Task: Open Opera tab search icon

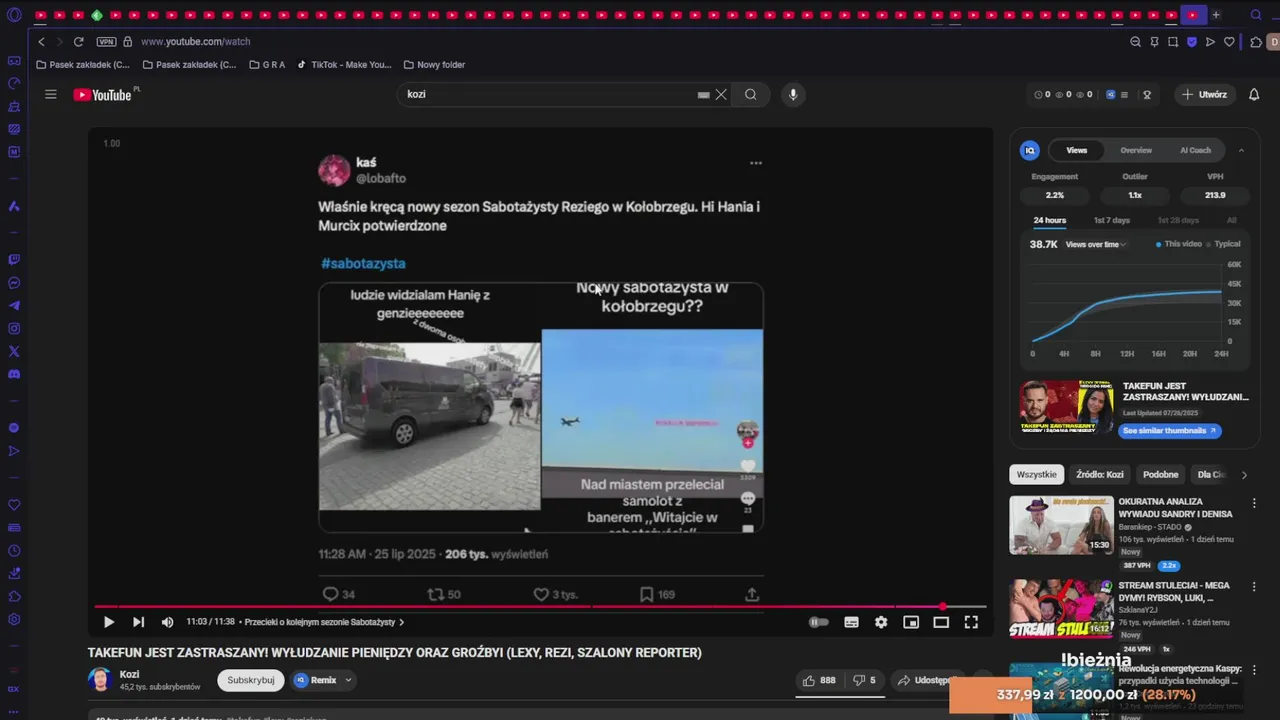Action: pos(1256,15)
